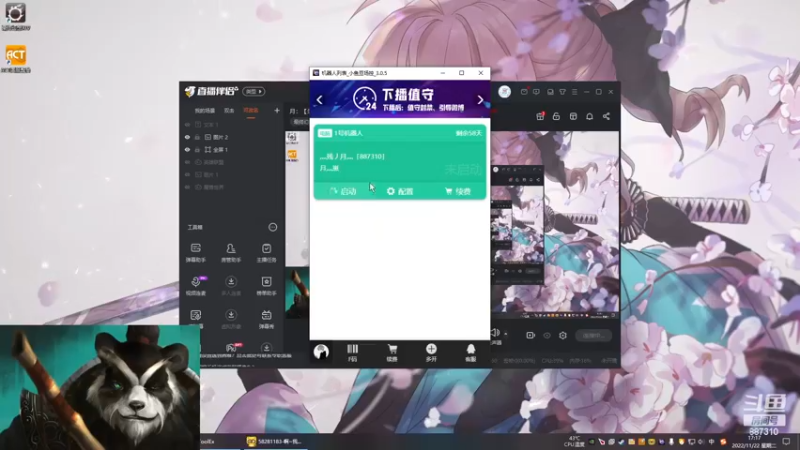This screenshot has width=800, height=450.
Task: Open the 弹幕秀 tool
Action: (266, 319)
